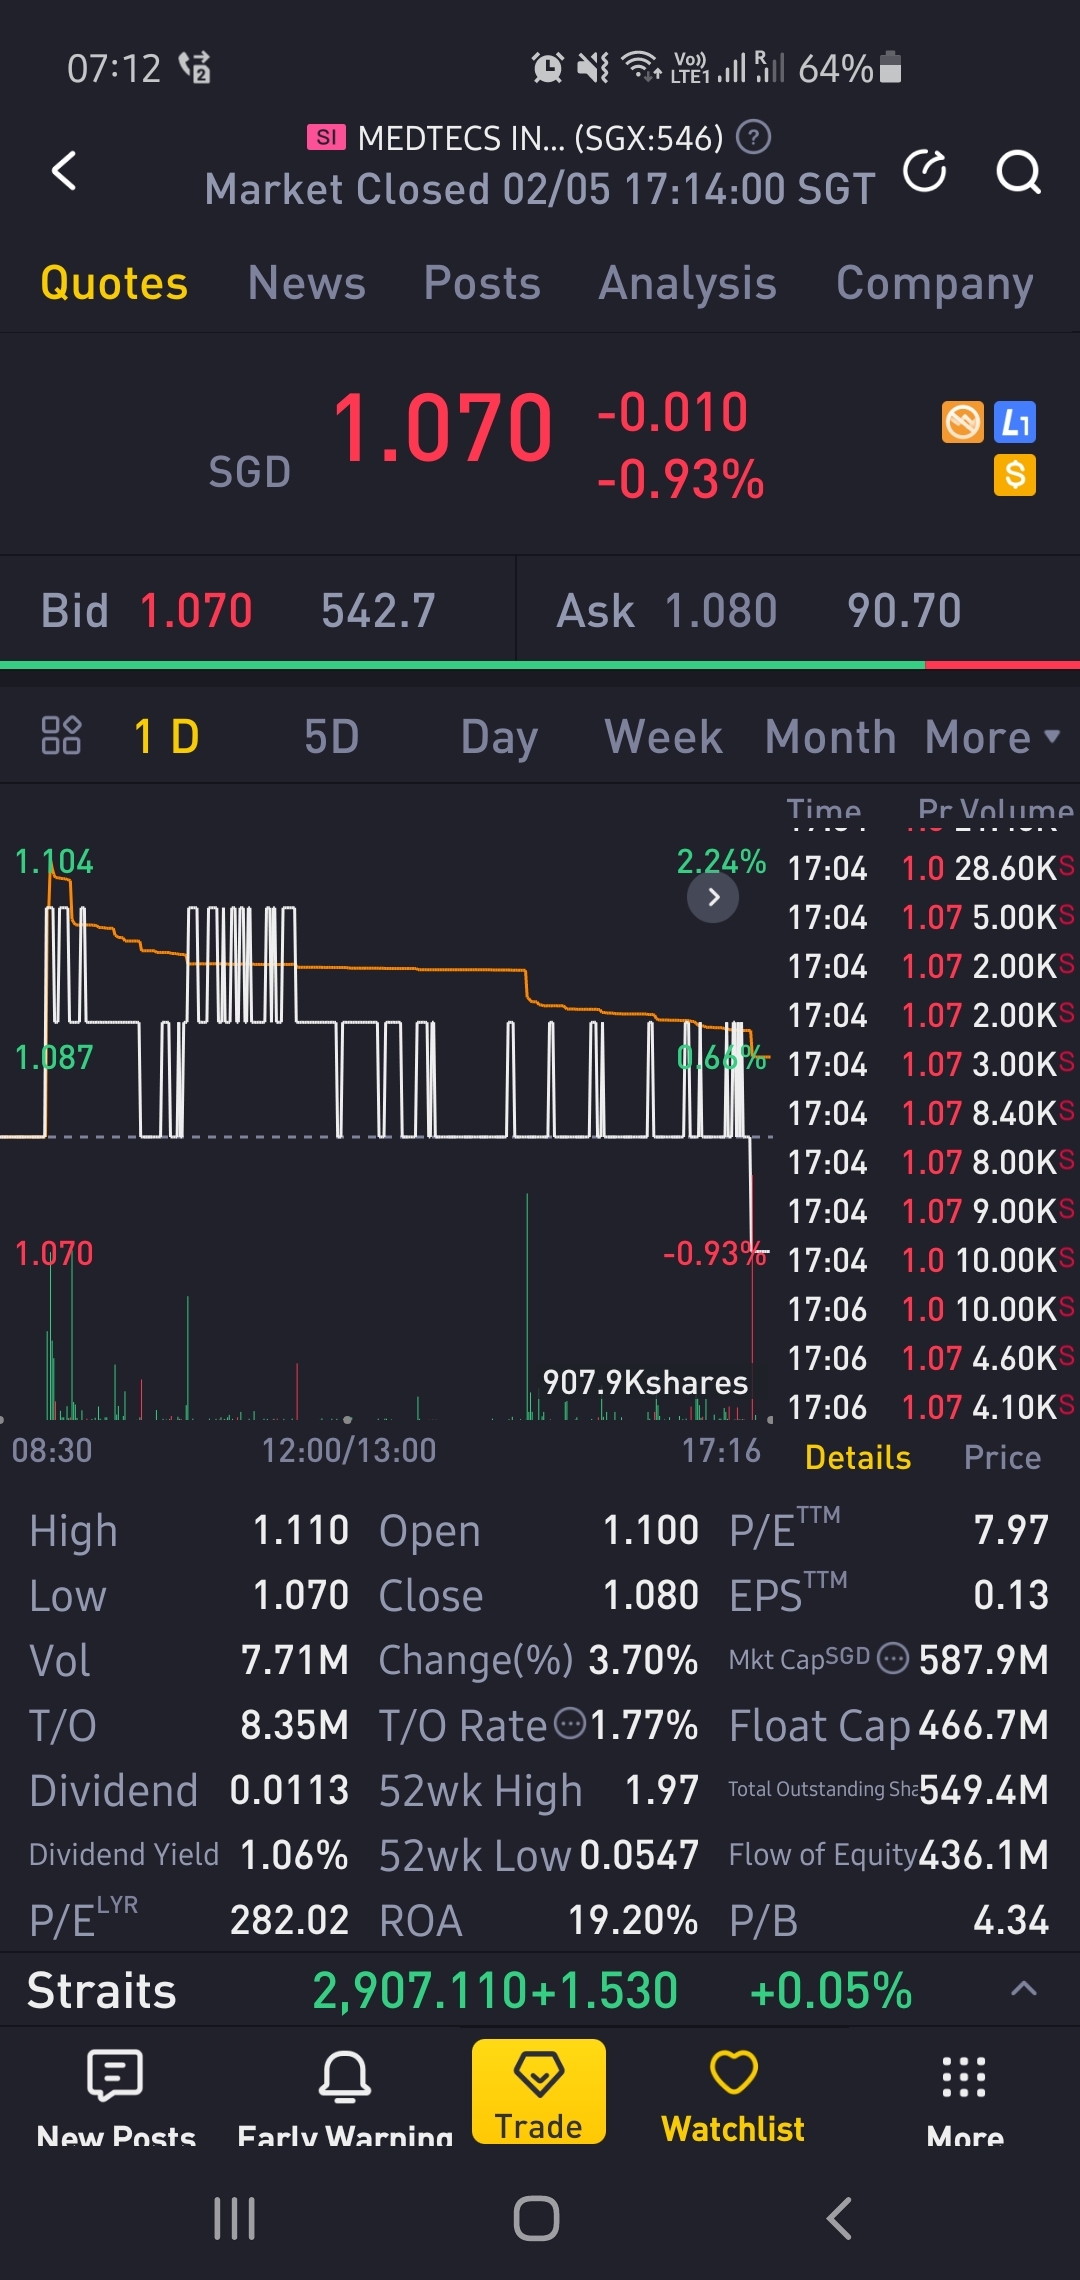
Task: Tap the last price 1.070
Action: click(442, 429)
